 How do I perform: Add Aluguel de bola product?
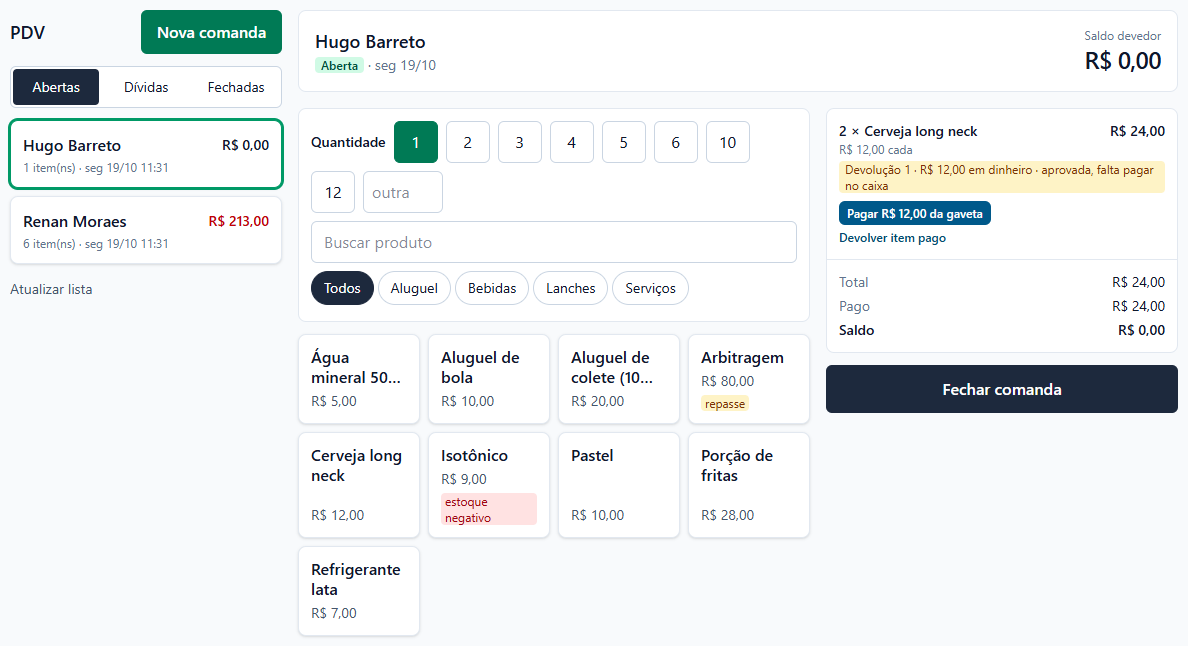pyautogui.click(x=489, y=379)
